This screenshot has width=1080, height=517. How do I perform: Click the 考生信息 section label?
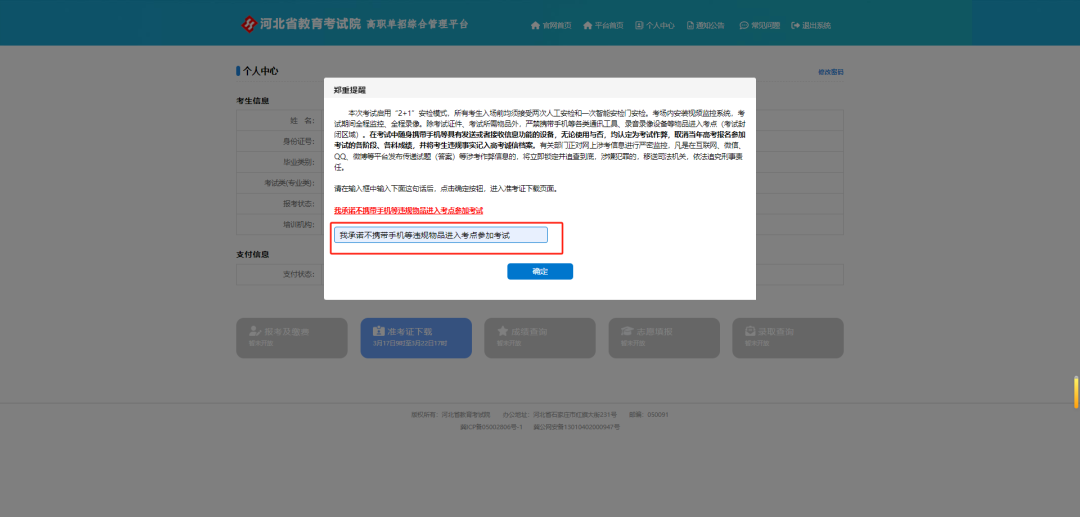click(253, 101)
